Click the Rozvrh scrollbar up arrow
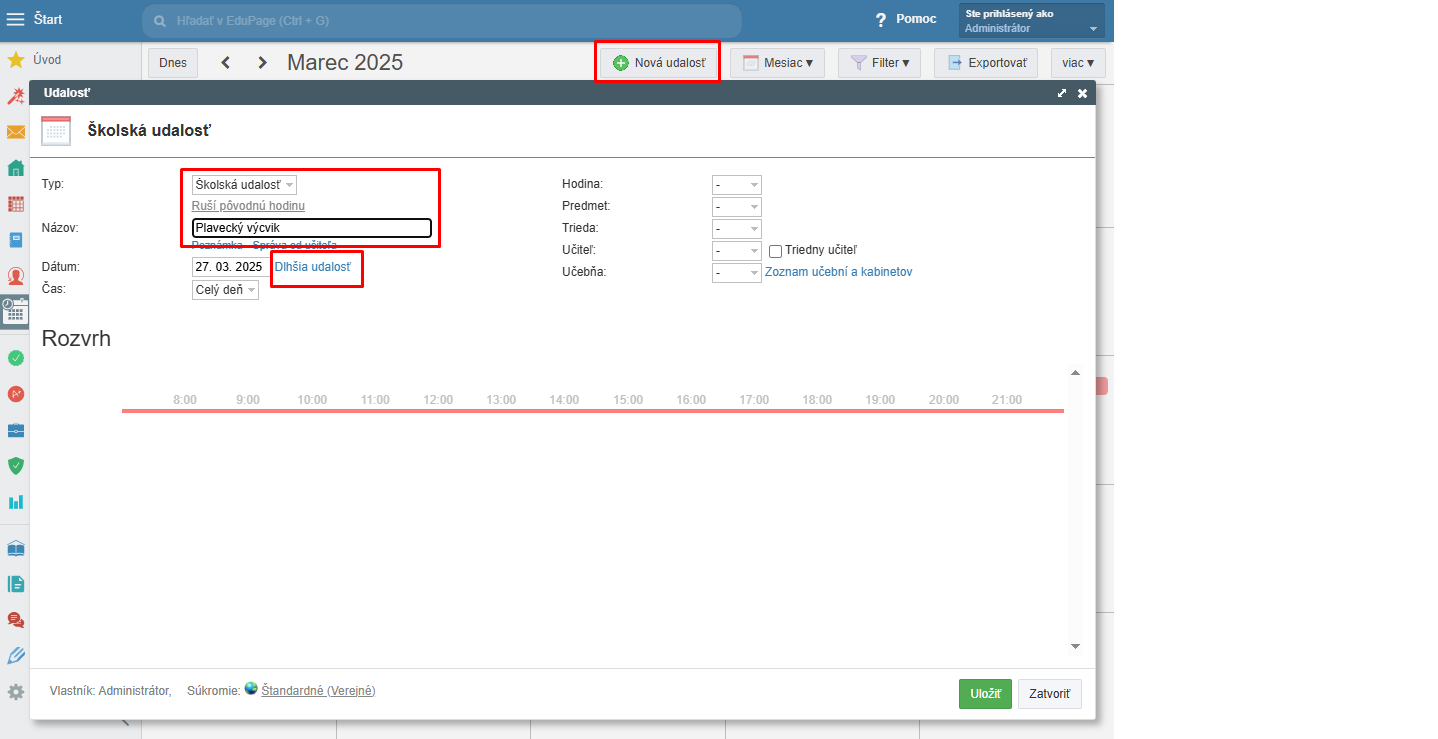This screenshot has width=1438, height=739. click(1076, 373)
